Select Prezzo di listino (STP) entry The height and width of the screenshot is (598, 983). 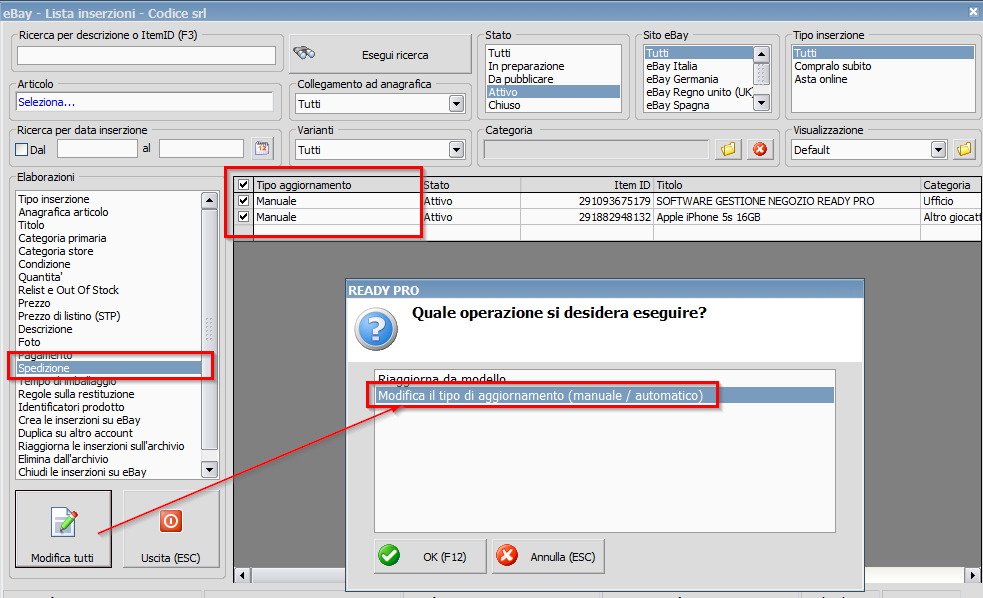[x=109, y=316]
